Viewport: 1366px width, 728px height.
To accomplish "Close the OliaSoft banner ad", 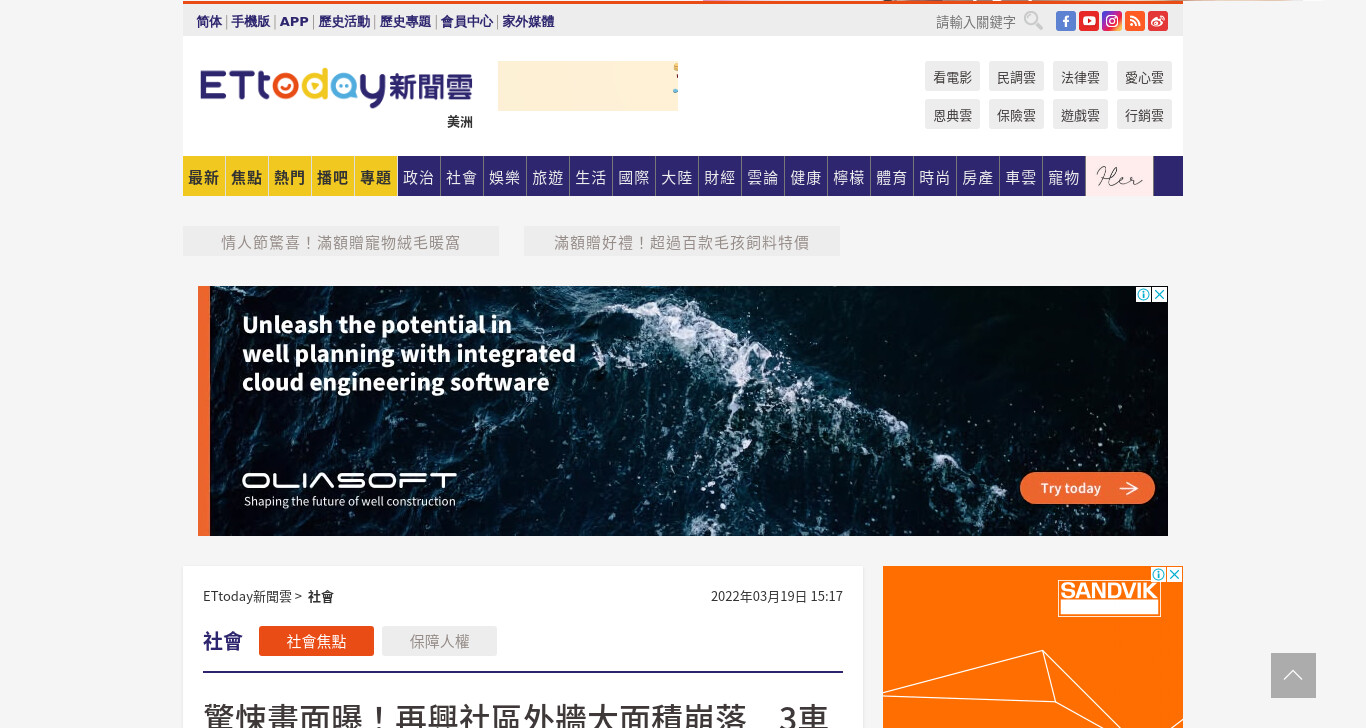I will [x=1160, y=294].
